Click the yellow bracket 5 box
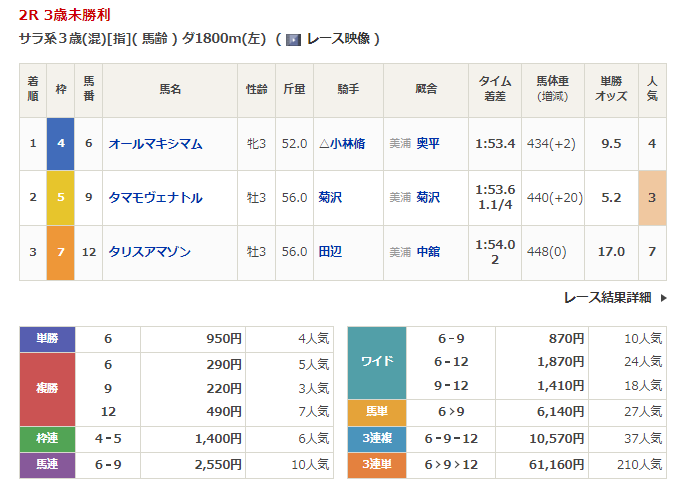 pyautogui.click(x=61, y=198)
